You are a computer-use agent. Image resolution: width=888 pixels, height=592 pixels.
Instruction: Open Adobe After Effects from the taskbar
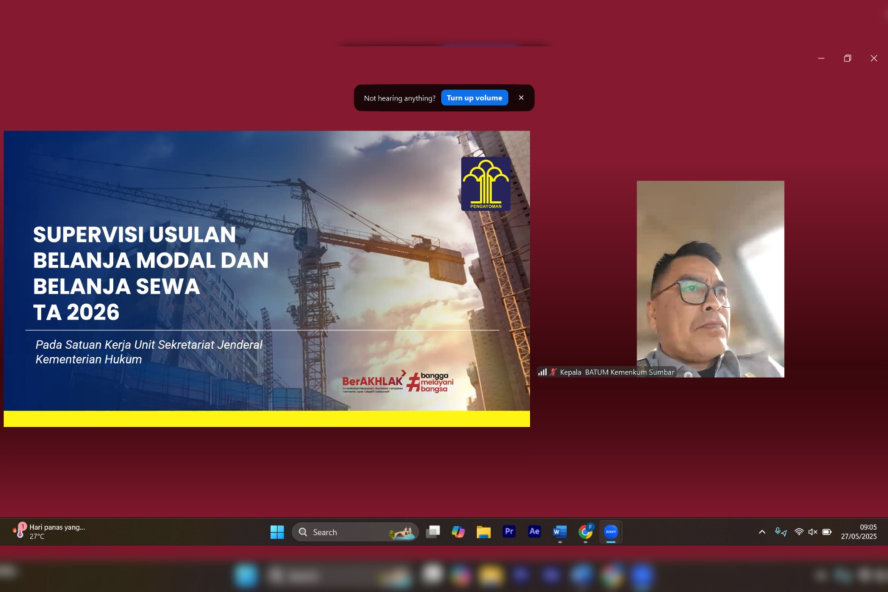coord(535,532)
